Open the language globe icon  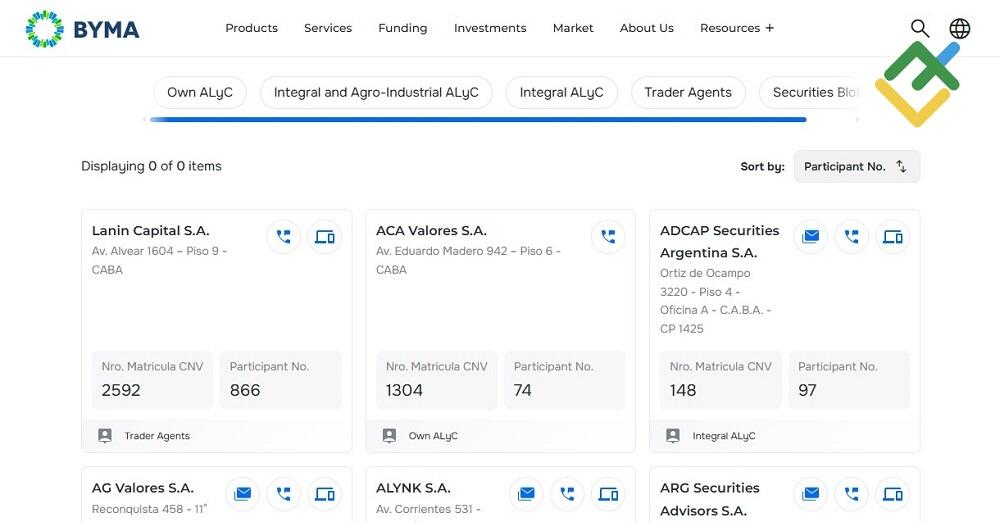pyautogui.click(x=959, y=28)
